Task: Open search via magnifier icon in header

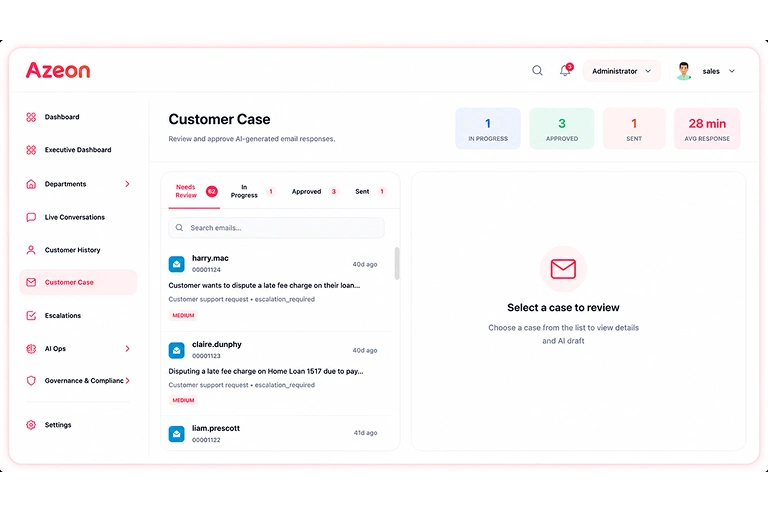Action: pyautogui.click(x=537, y=71)
